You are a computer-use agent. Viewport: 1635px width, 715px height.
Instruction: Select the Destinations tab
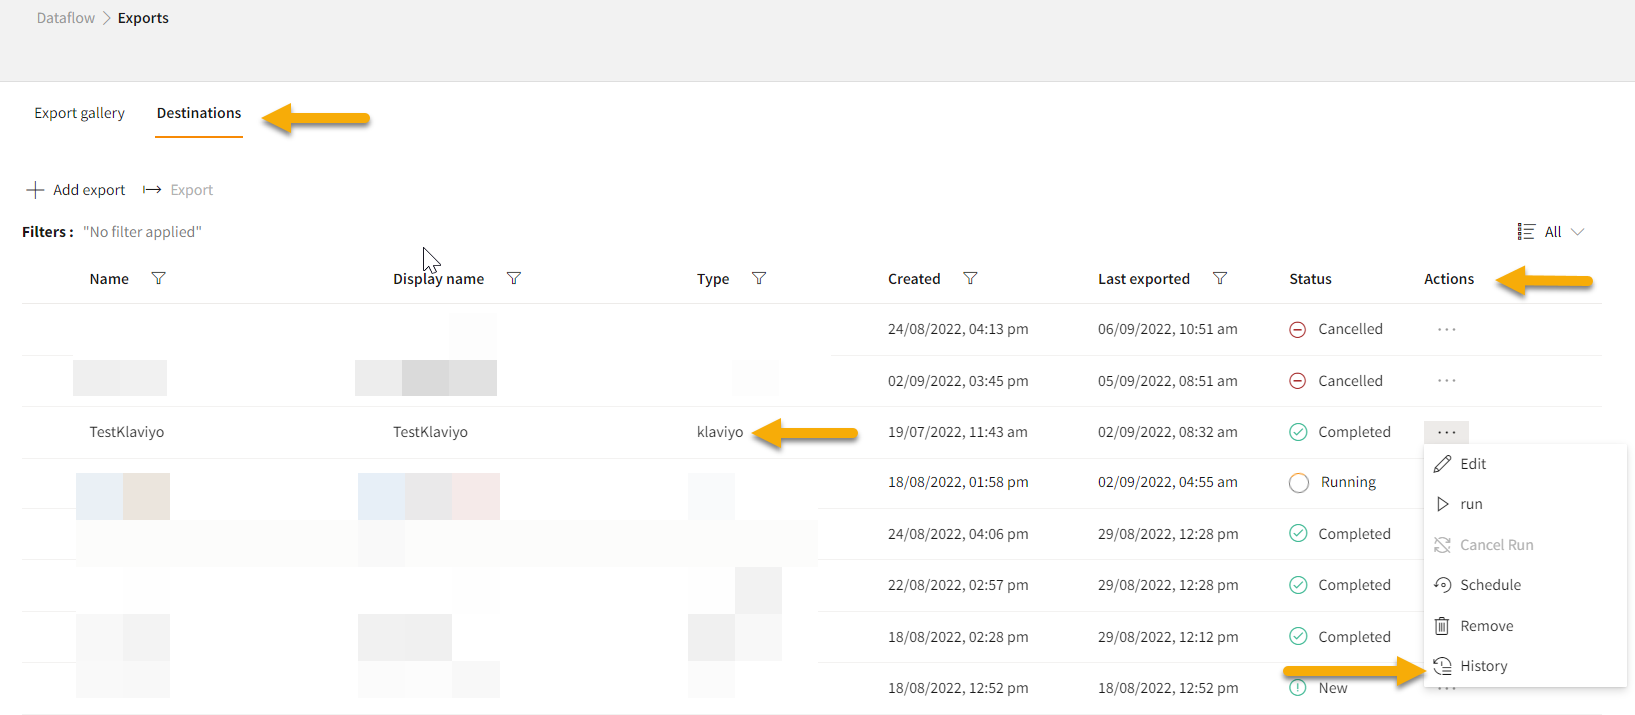pos(199,113)
